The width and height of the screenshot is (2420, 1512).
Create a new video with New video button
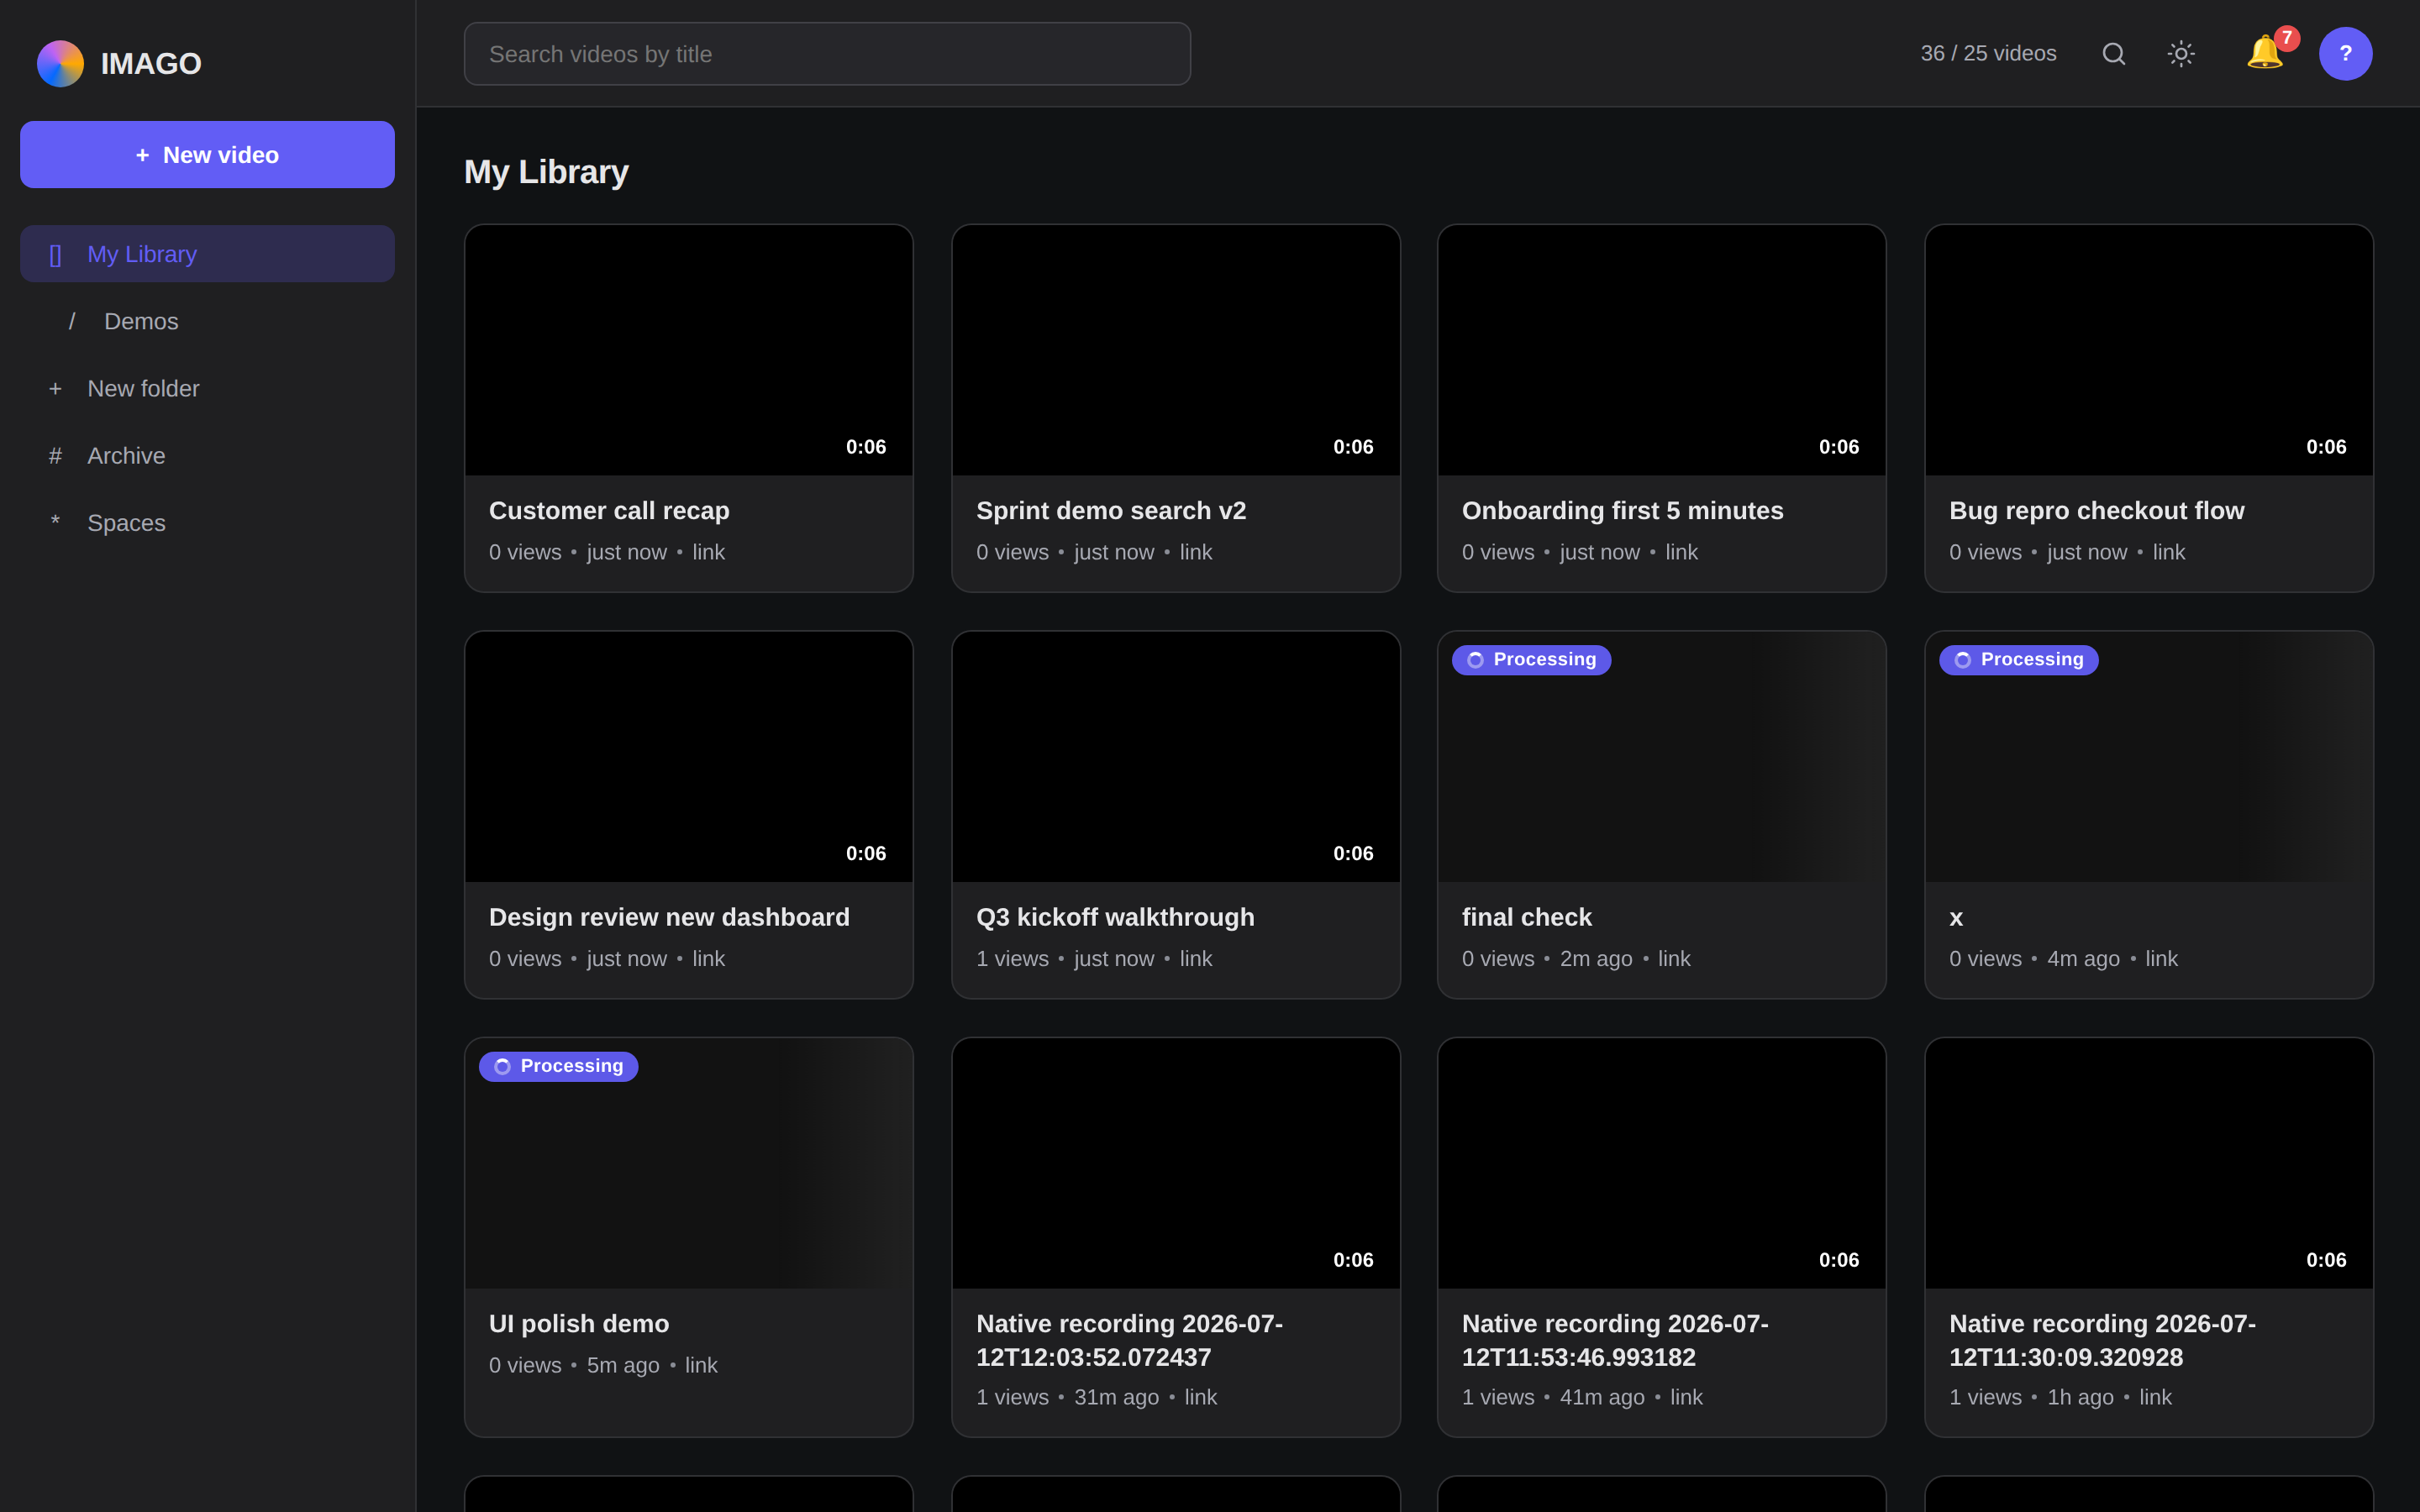click(x=207, y=155)
